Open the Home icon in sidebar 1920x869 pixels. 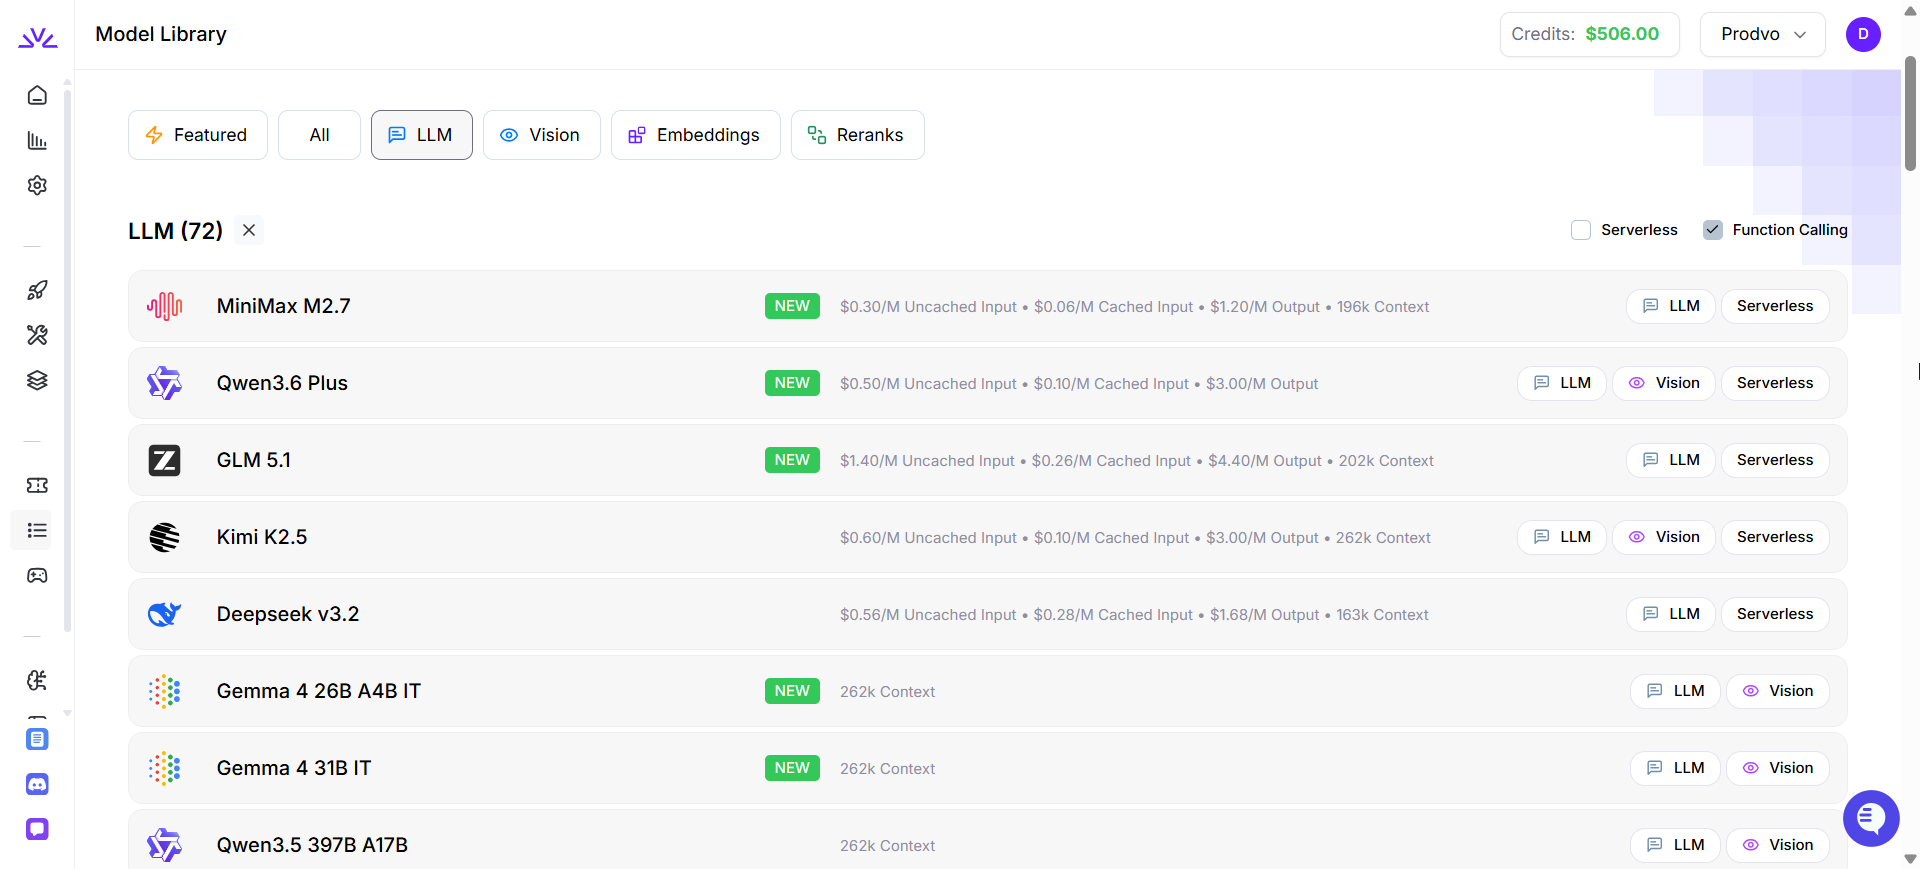[x=37, y=95]
